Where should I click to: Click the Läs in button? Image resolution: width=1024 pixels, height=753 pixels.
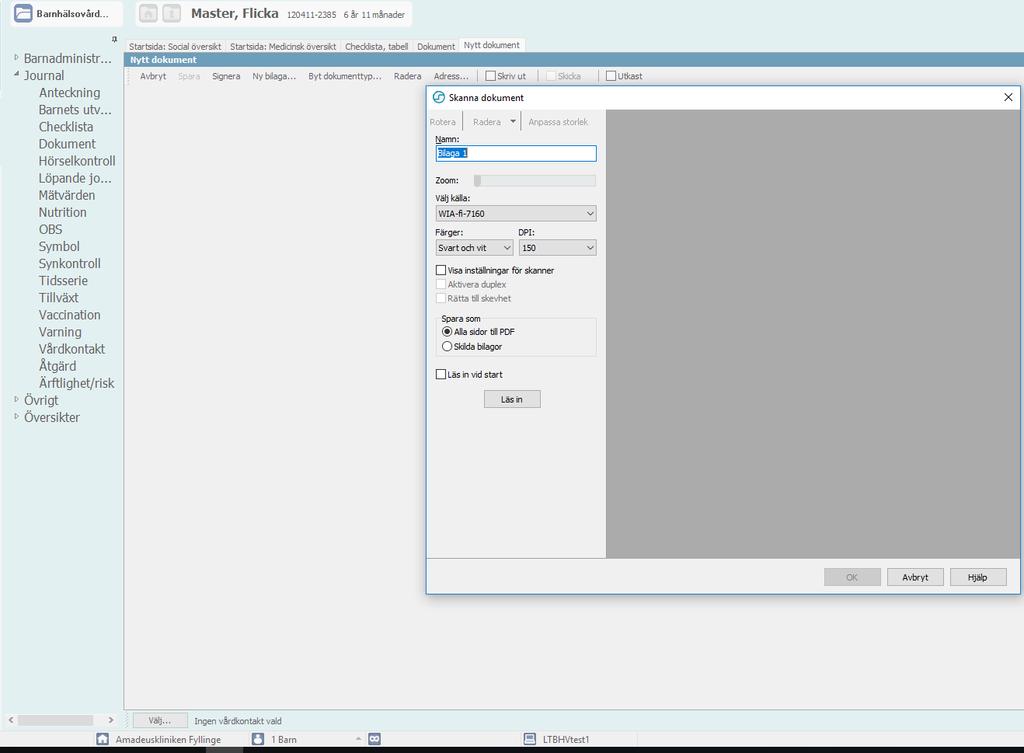point(512,399)
